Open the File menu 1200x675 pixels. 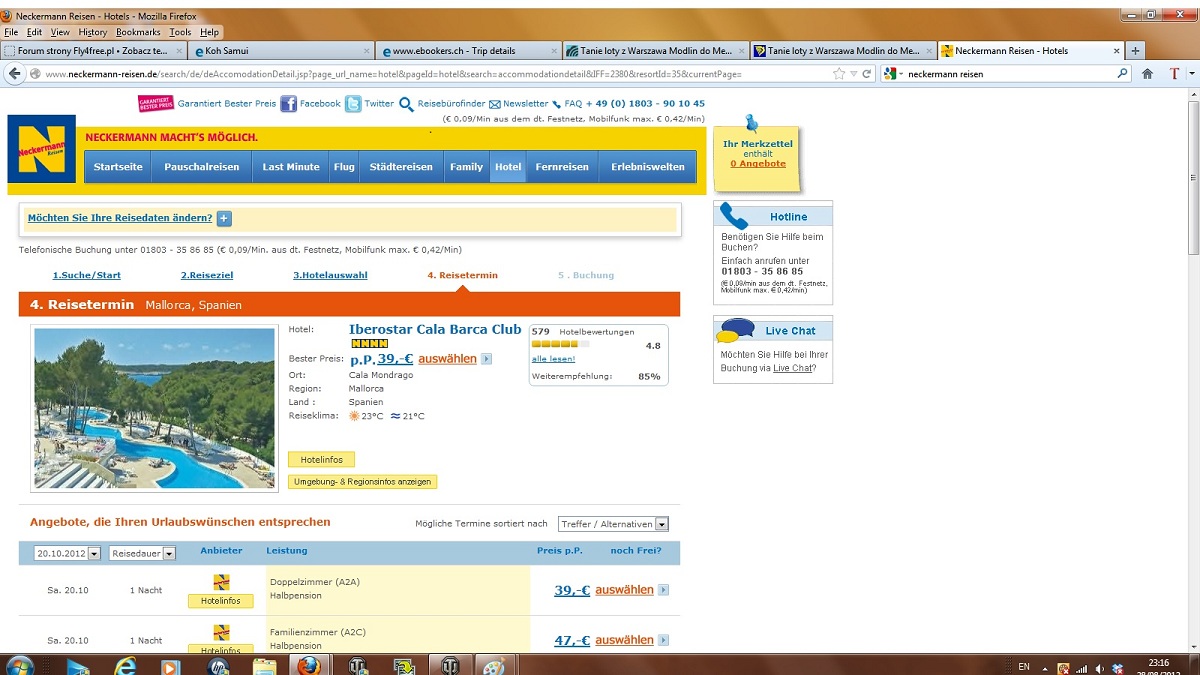tap(11, 32)
